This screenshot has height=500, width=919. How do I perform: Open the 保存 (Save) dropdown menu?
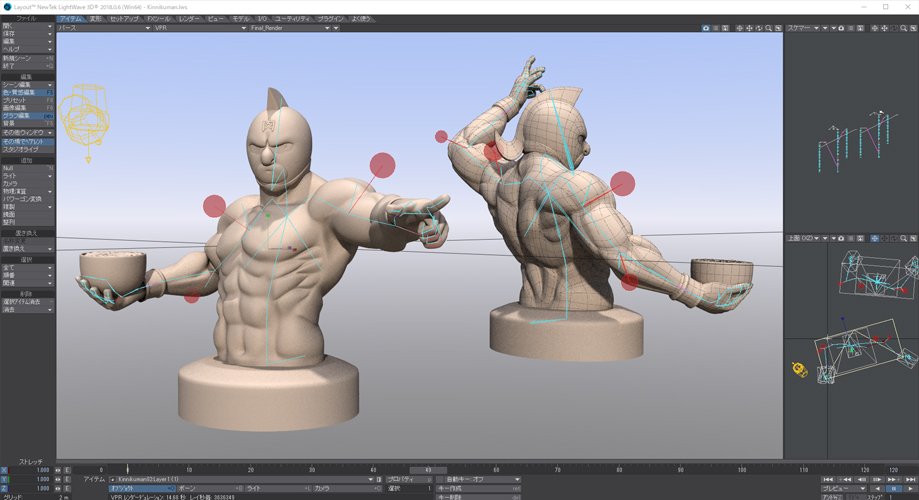pos(27,34)
